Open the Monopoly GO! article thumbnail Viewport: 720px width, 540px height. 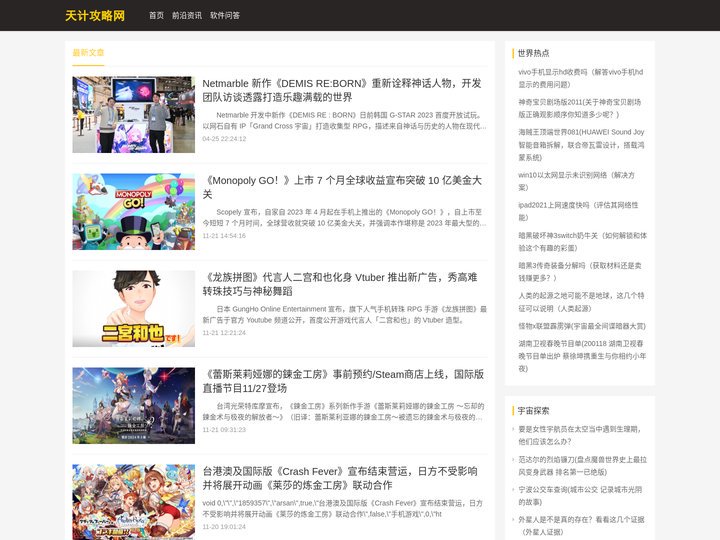(x=134, y=212)
